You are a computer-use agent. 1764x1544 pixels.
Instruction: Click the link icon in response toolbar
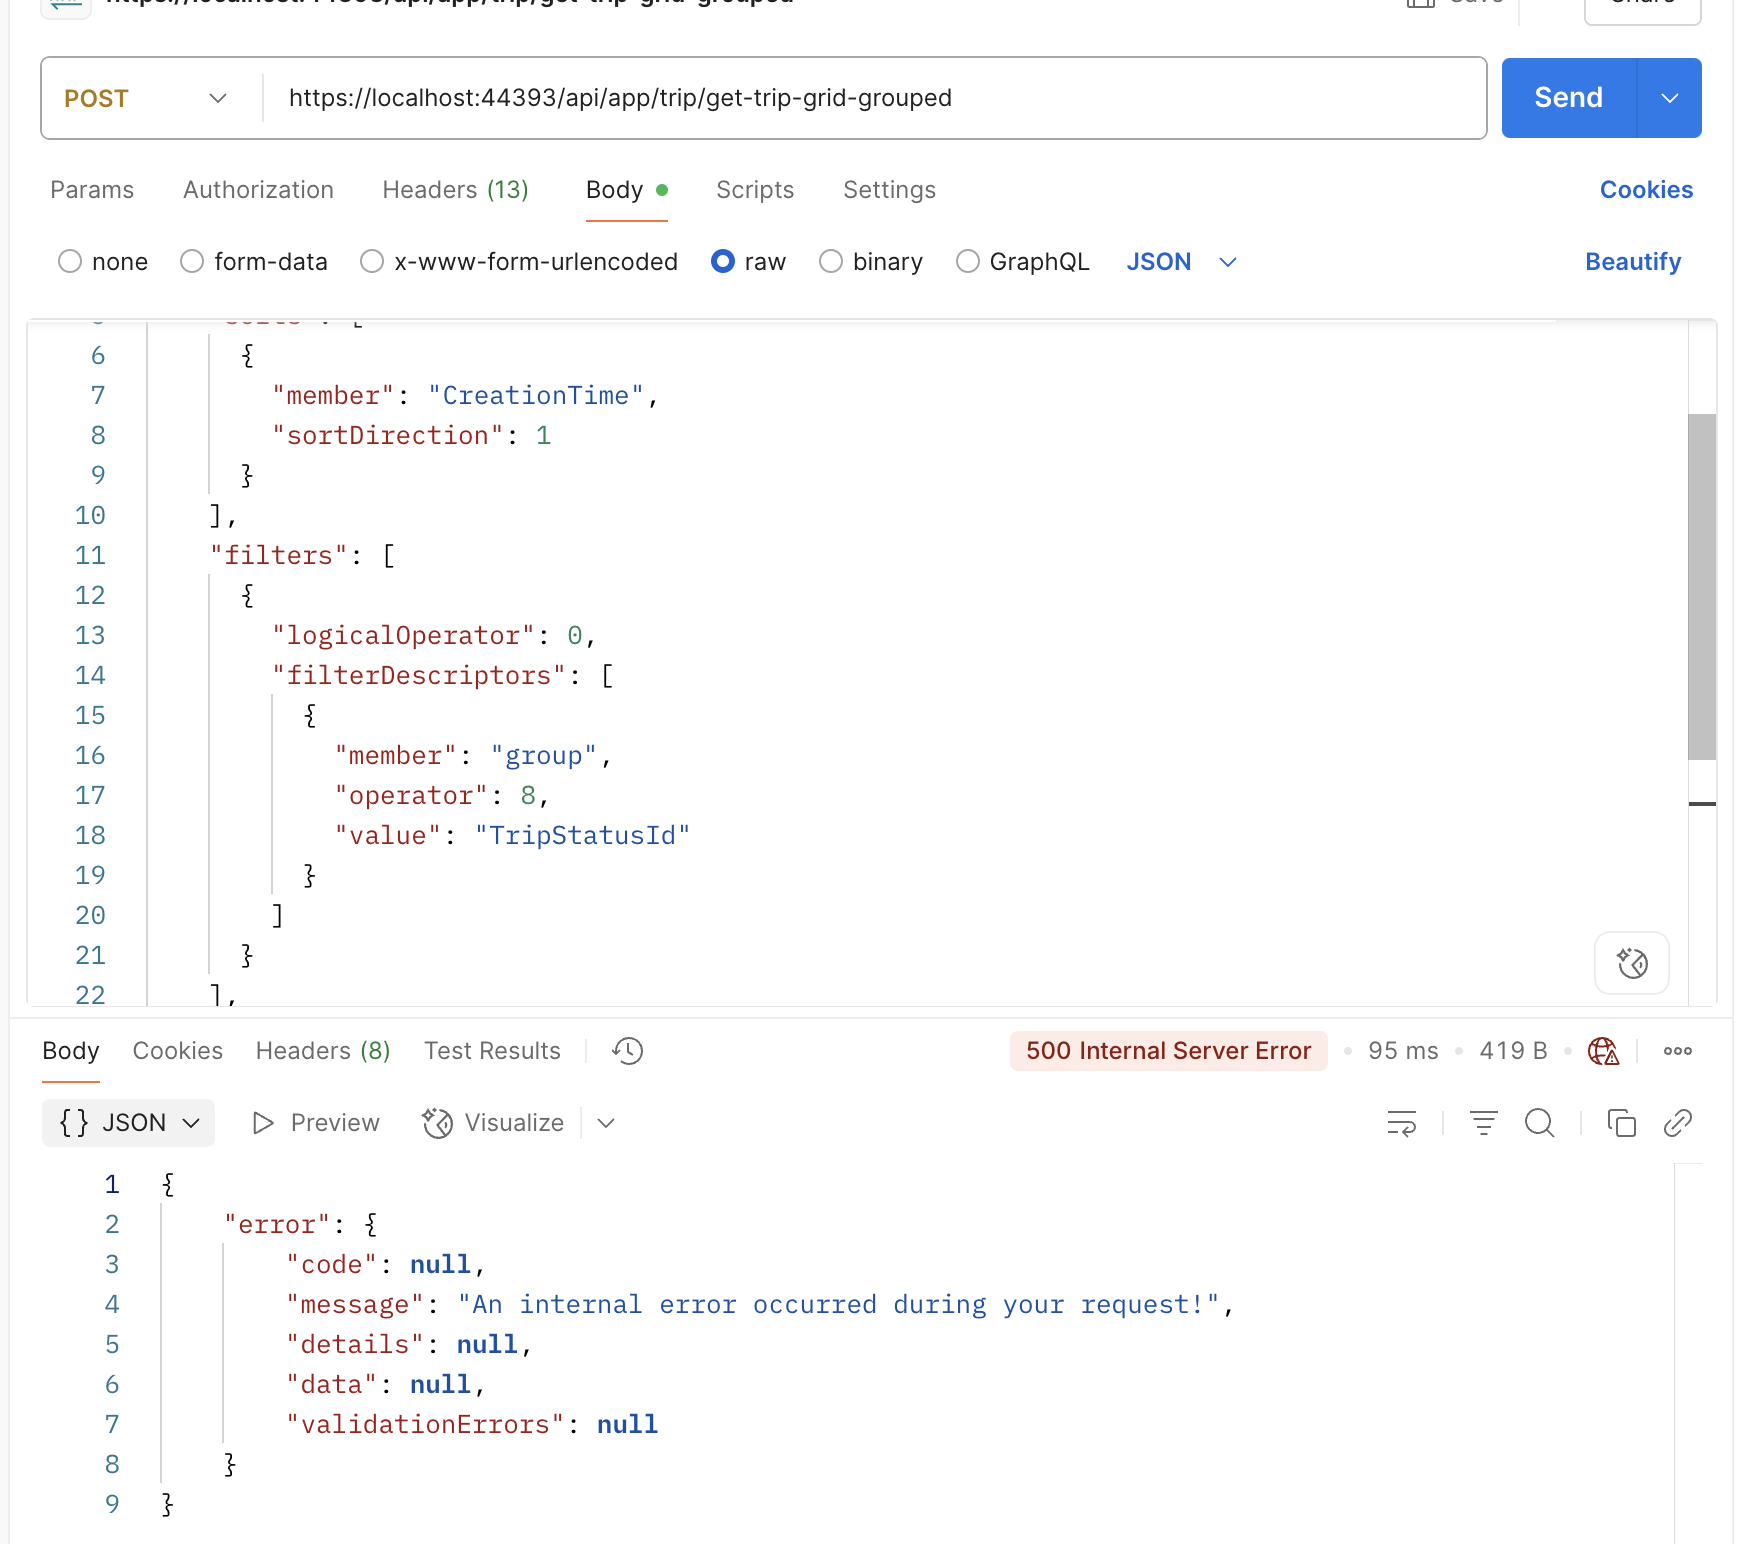[x=1677, y=1123]
